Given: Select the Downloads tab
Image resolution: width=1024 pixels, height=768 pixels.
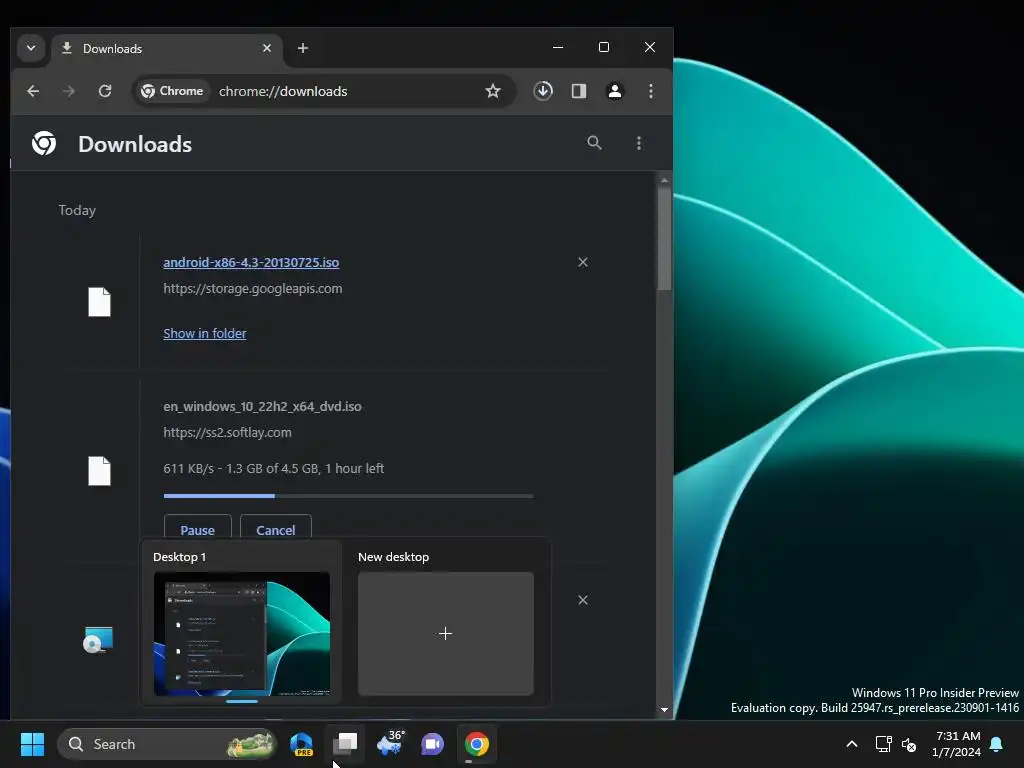Looking at the screenshot, I should point(167,49).
